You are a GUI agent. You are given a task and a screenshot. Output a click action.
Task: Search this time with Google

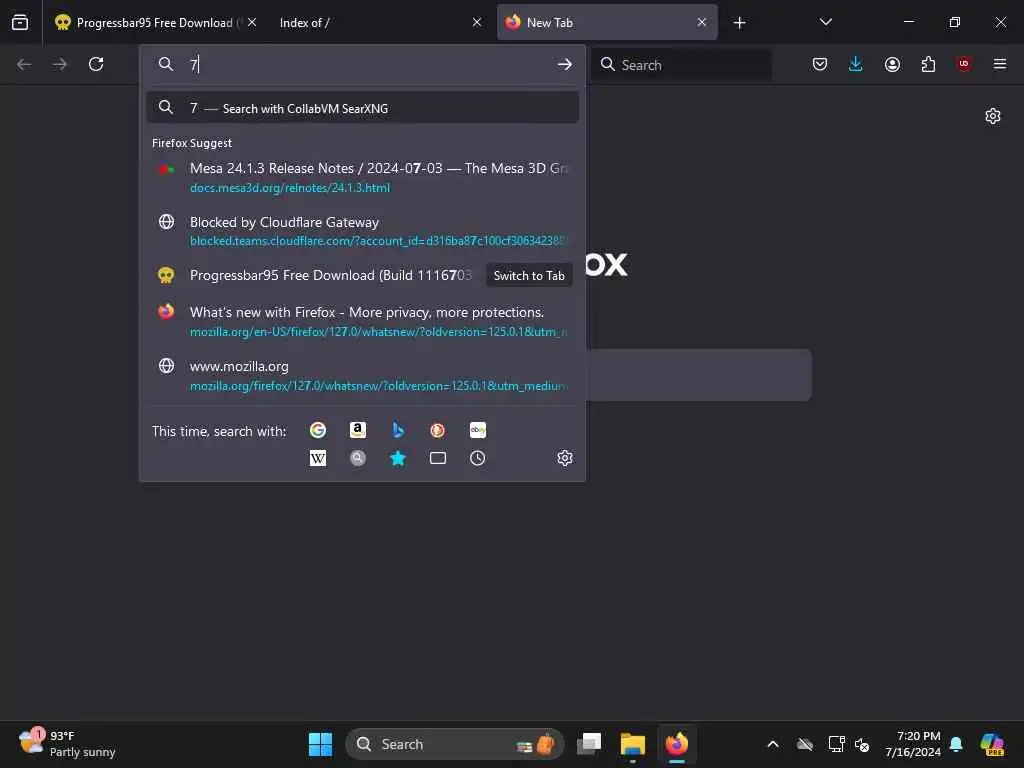click(318, 430)
